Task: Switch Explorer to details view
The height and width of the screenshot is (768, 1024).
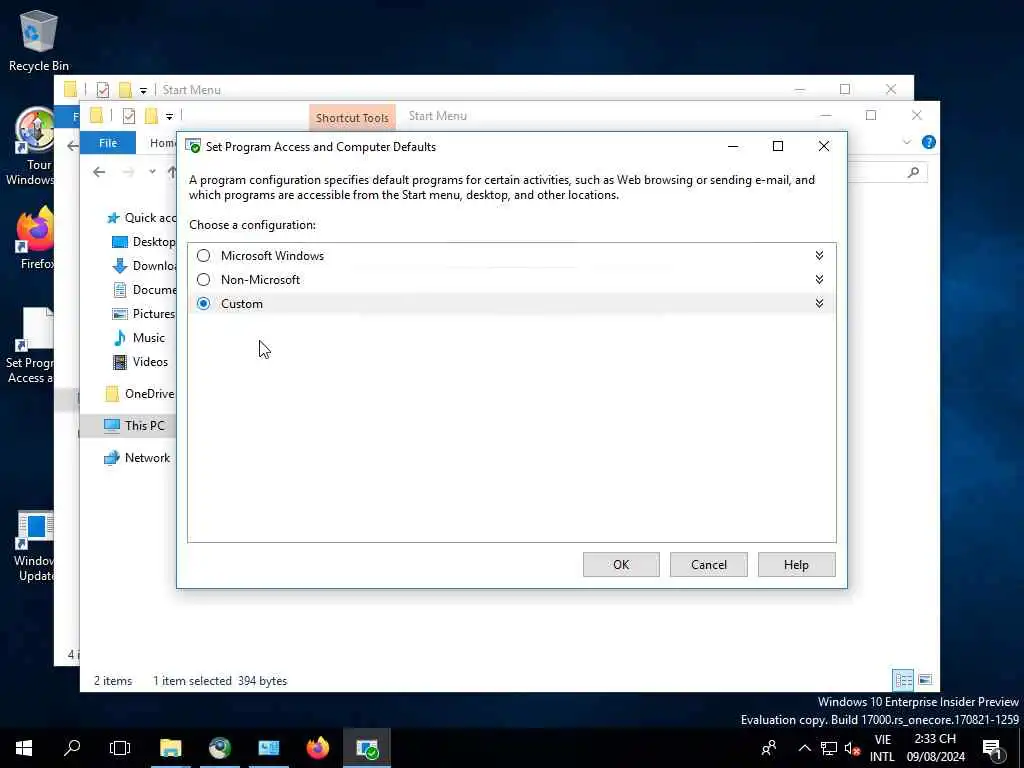Action: pos(903,680)
